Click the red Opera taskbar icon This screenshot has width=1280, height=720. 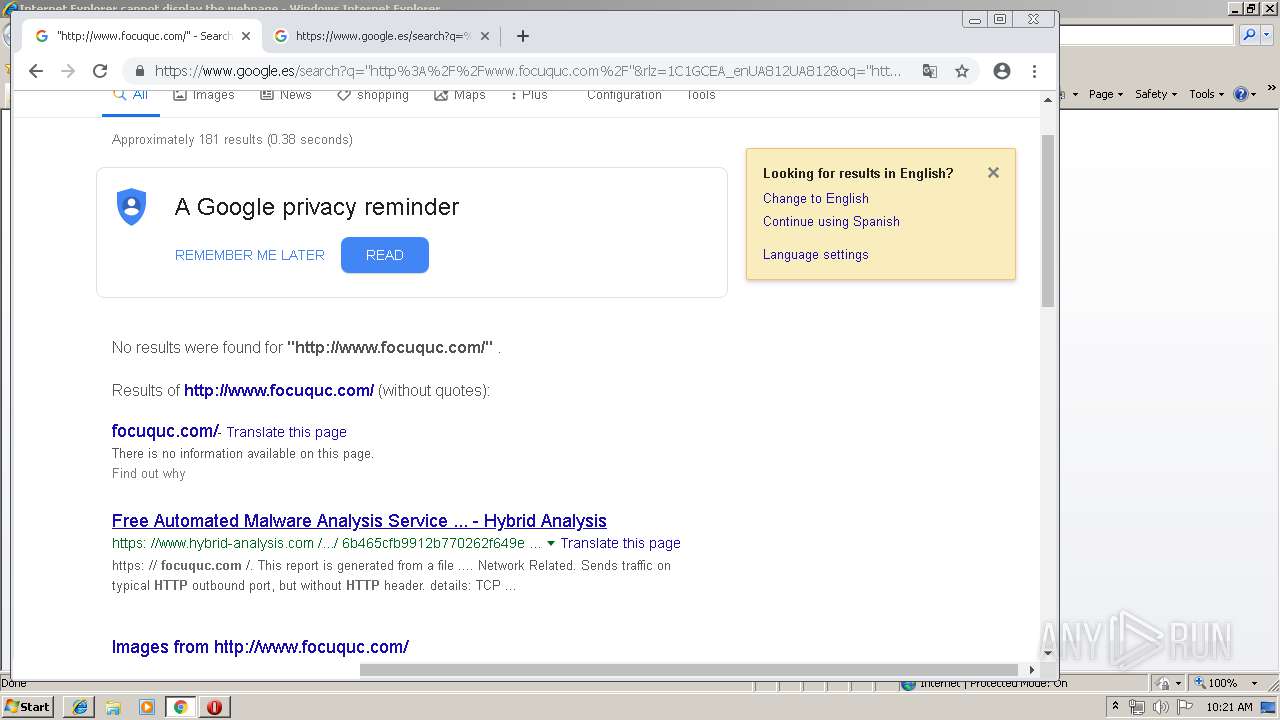[214, 707]
